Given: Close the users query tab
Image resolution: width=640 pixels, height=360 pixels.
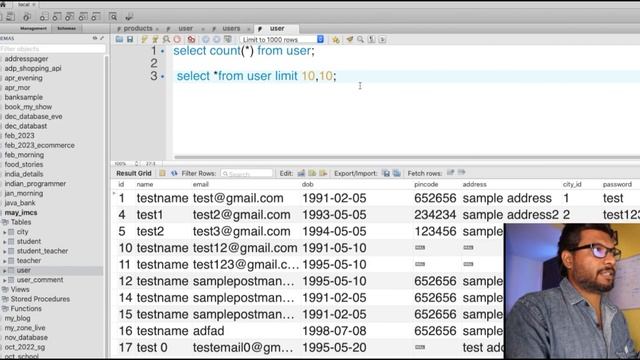Looking at the screenshot, I should [248, 29].
